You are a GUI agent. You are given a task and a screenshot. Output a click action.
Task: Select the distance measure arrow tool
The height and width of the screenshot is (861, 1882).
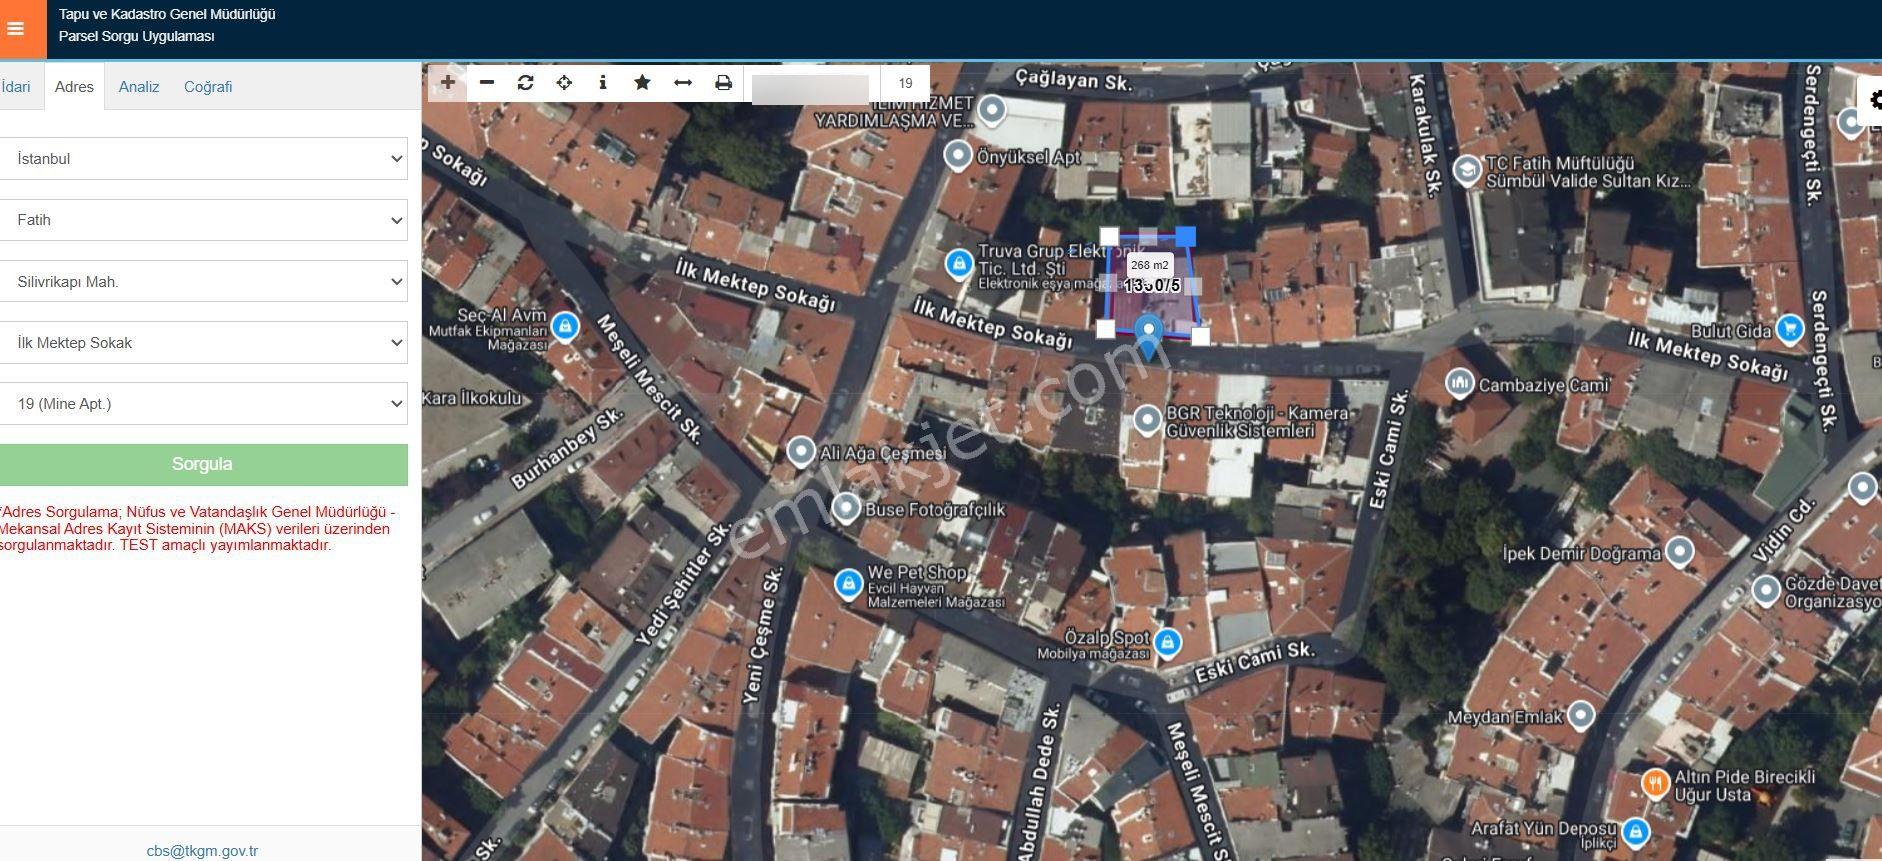pos(683,83)
